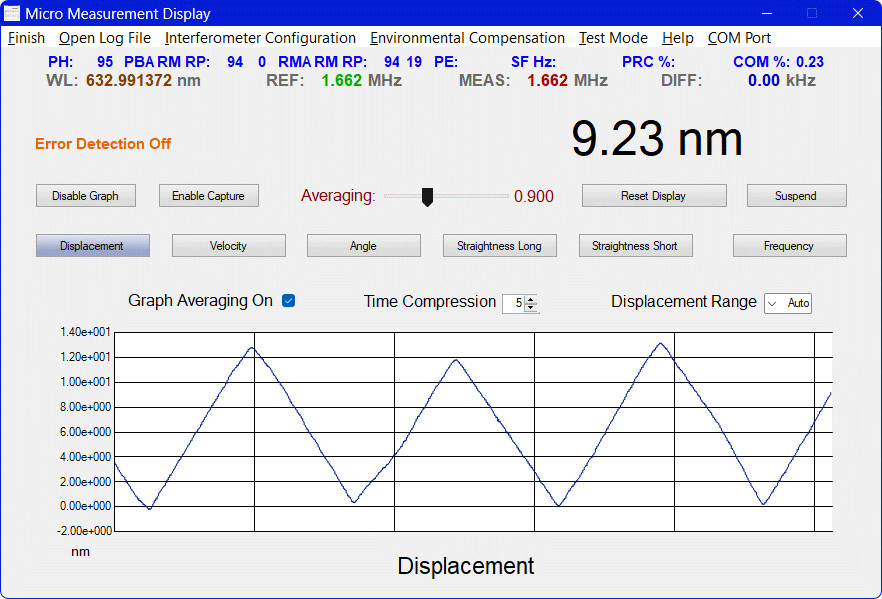
Task: Select Straightness Long mode
Action: [500, 246]
